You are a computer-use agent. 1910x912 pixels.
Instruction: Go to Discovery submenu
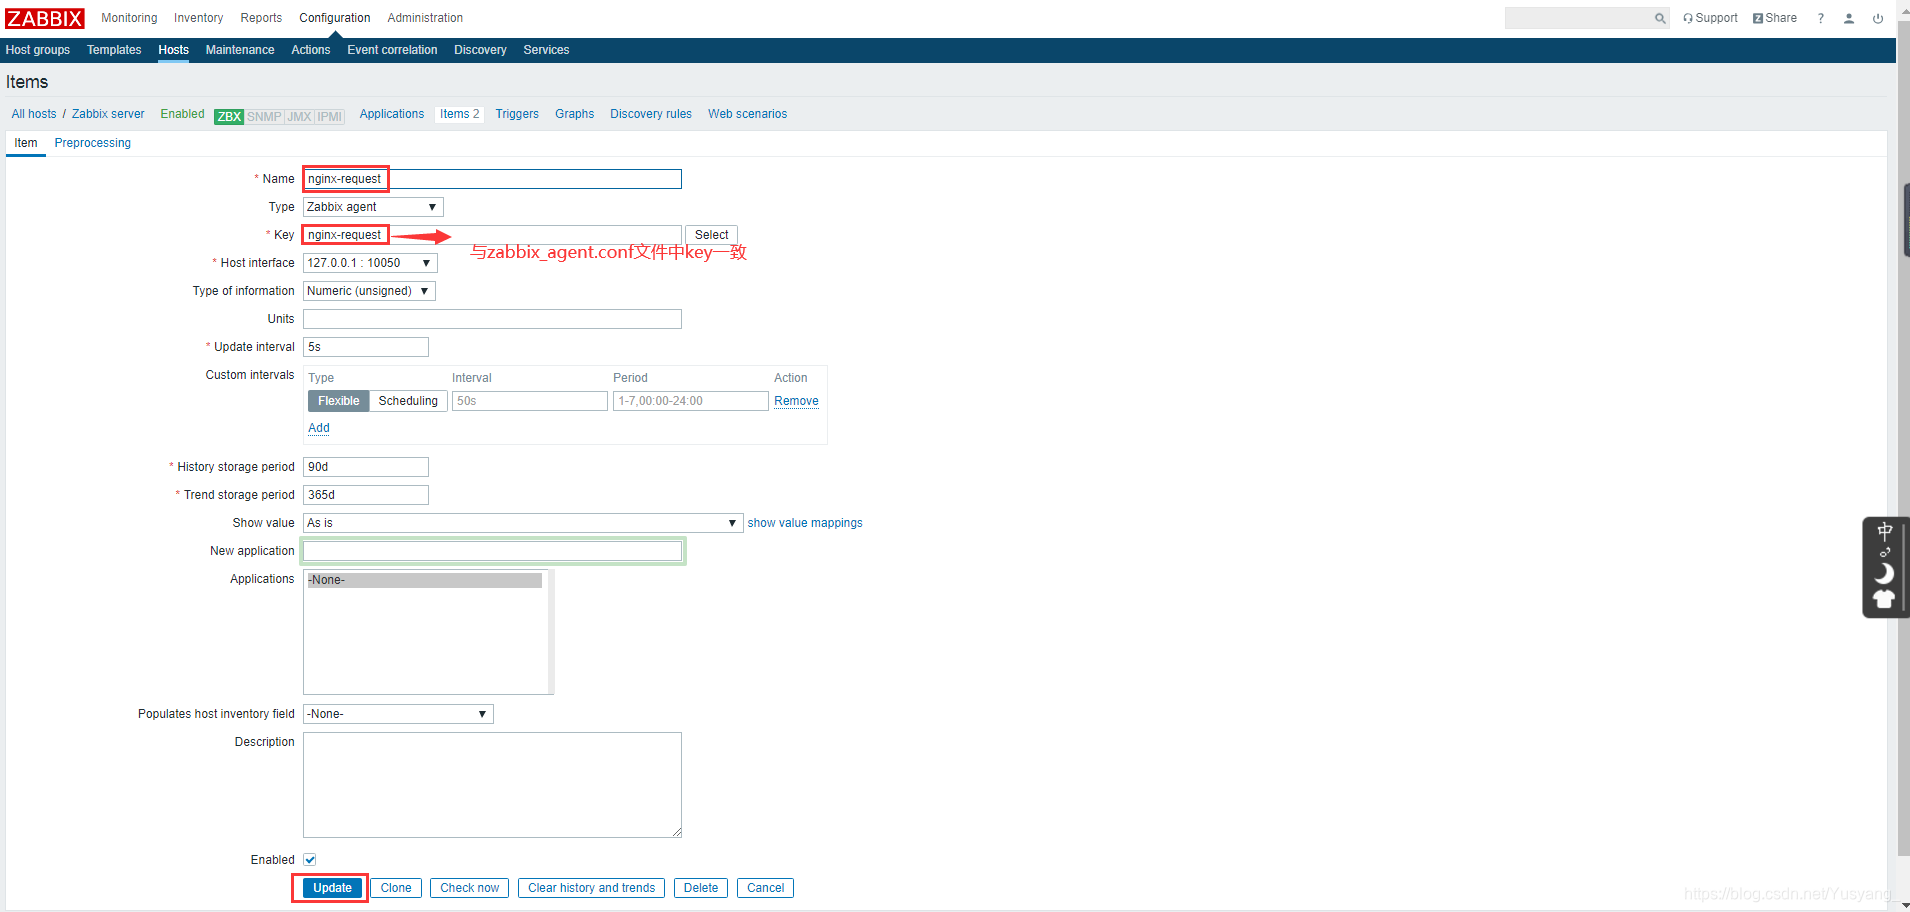[480, 50]
